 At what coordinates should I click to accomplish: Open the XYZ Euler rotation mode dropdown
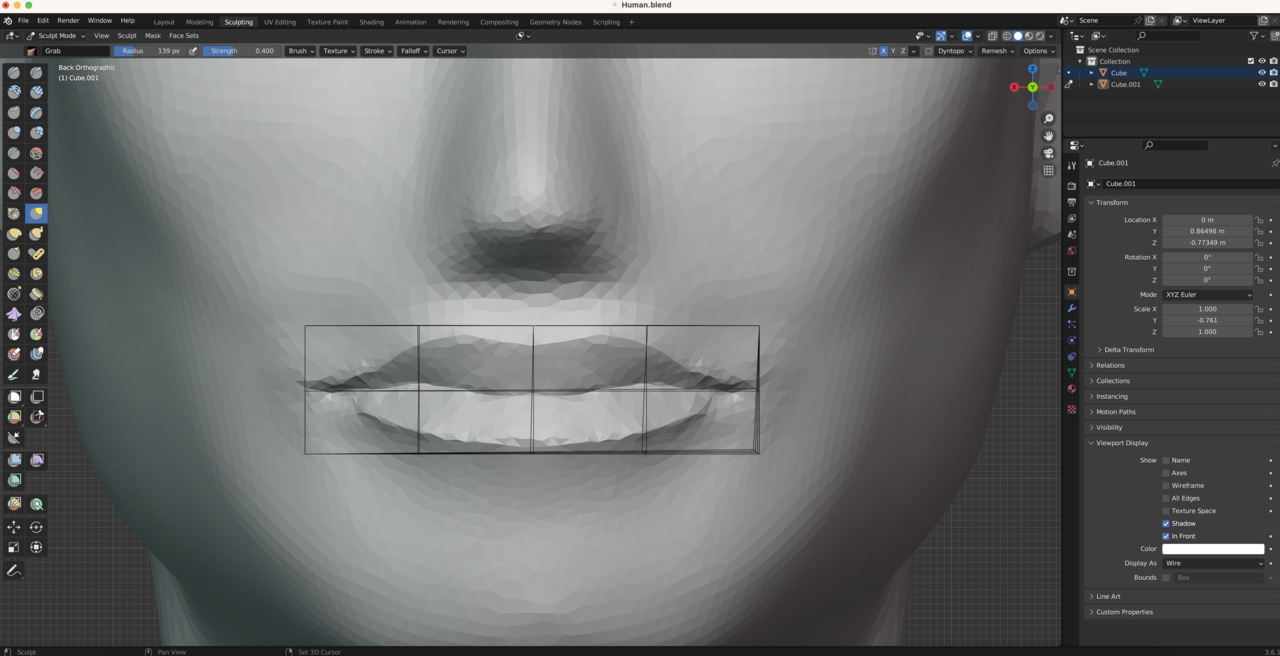click(1207, 295)
